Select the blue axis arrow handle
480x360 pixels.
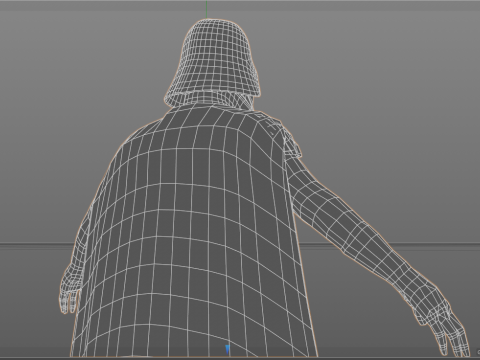[x=227, y=350]
